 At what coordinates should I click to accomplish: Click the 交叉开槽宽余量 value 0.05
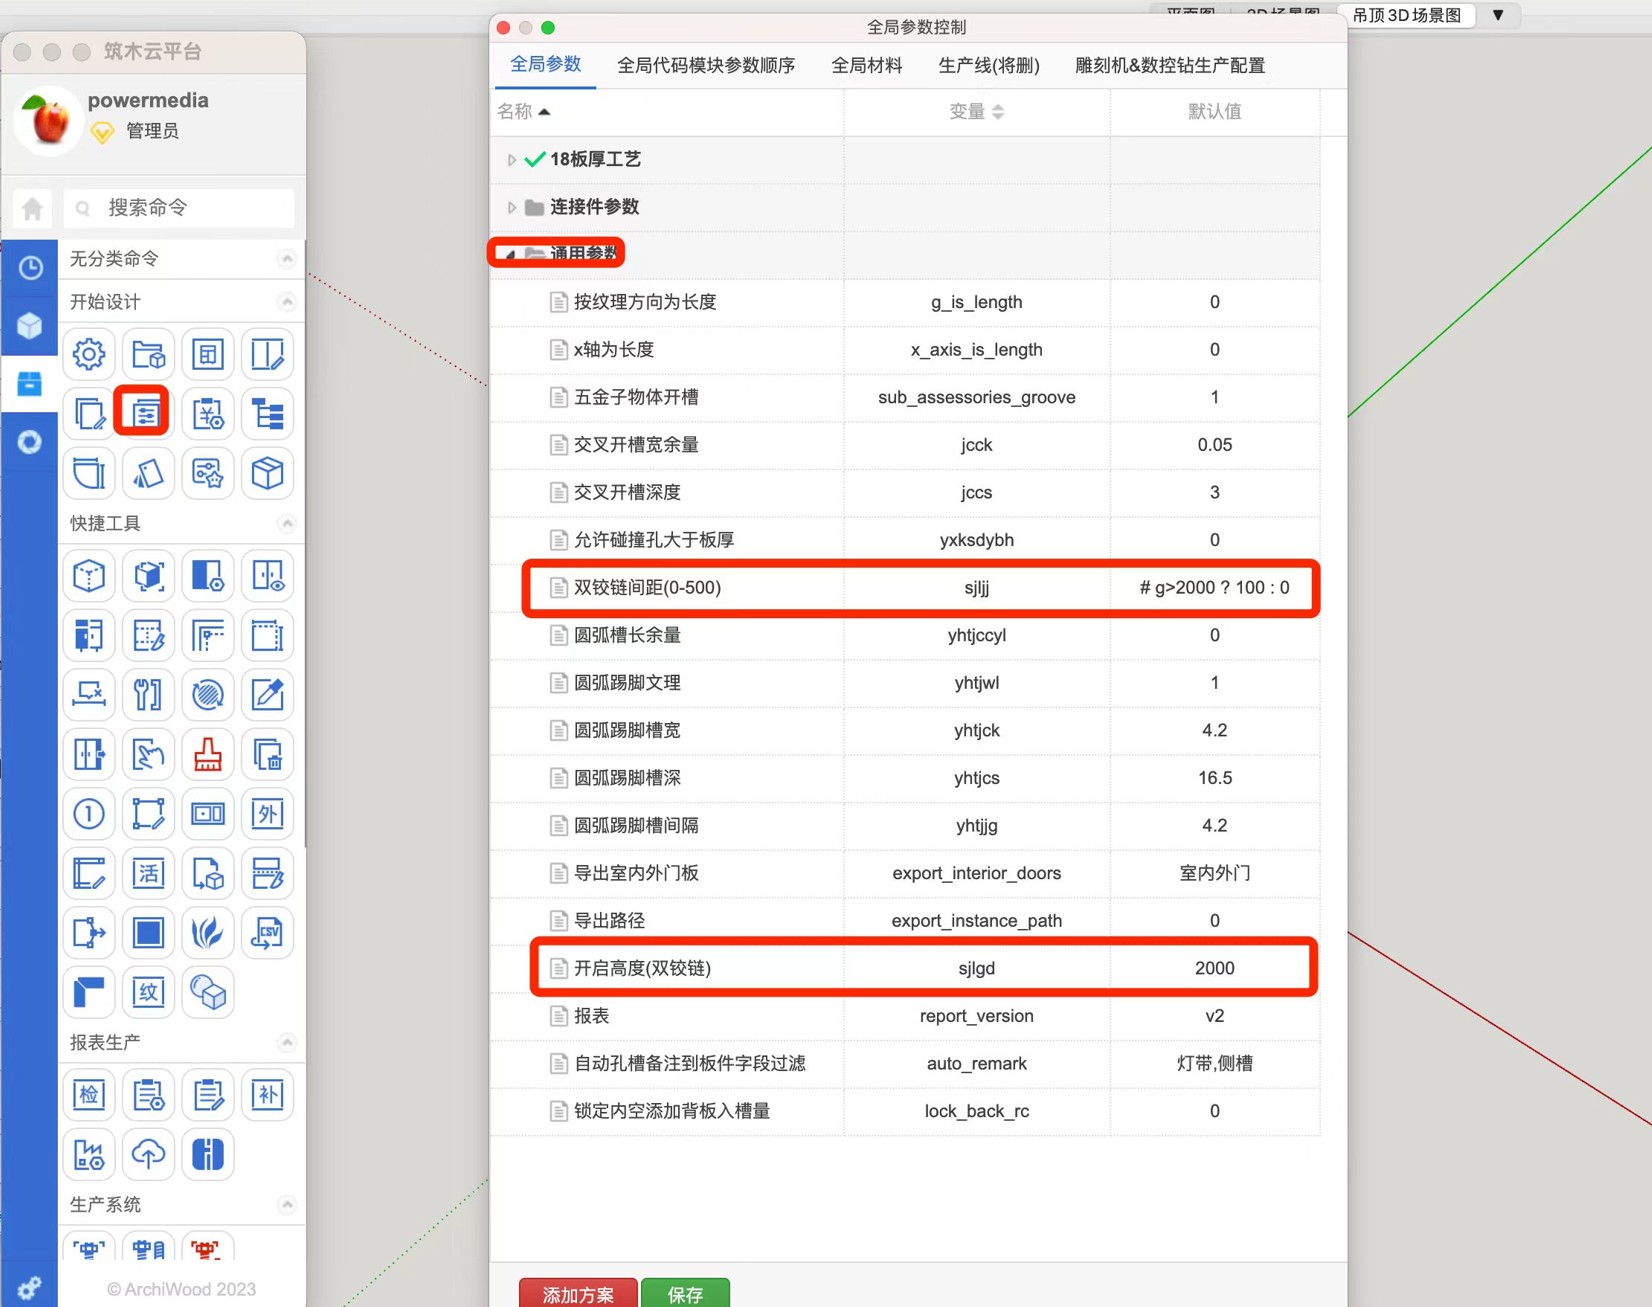tap(1215, 445)
